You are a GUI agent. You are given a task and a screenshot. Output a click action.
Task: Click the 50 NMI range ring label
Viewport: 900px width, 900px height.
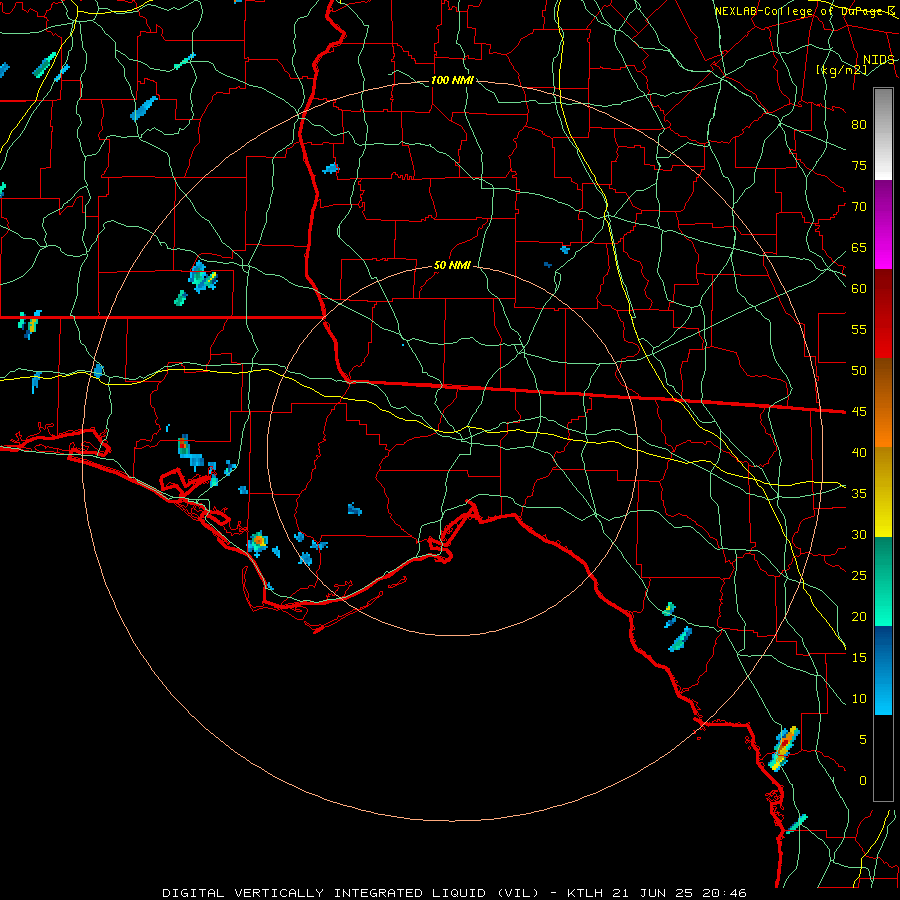click(452, 265)
